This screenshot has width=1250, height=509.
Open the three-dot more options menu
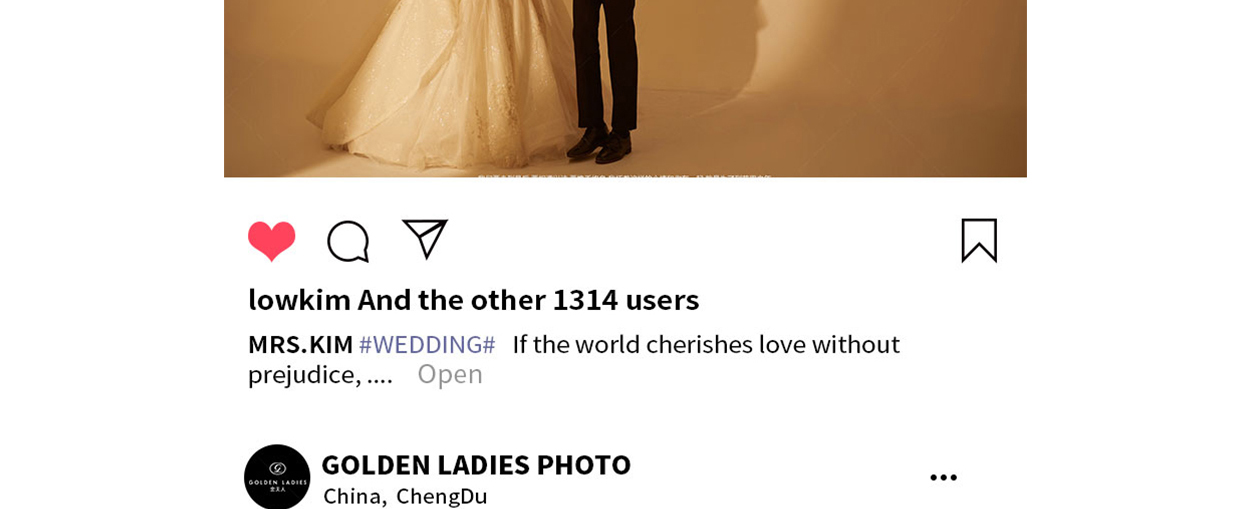(943, 478)
